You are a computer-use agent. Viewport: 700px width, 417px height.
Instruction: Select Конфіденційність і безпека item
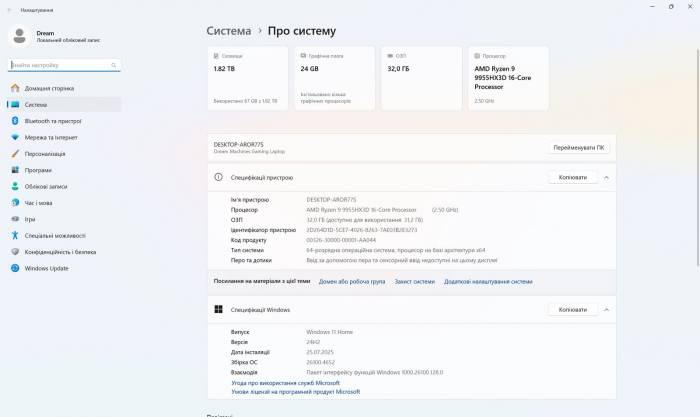(64, 252)
